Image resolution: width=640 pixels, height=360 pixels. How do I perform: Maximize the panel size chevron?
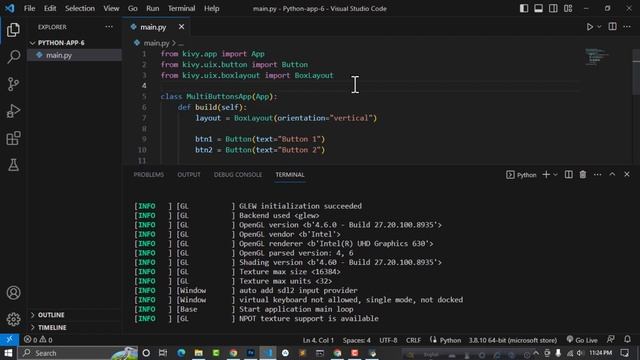(x=612, y=174)
